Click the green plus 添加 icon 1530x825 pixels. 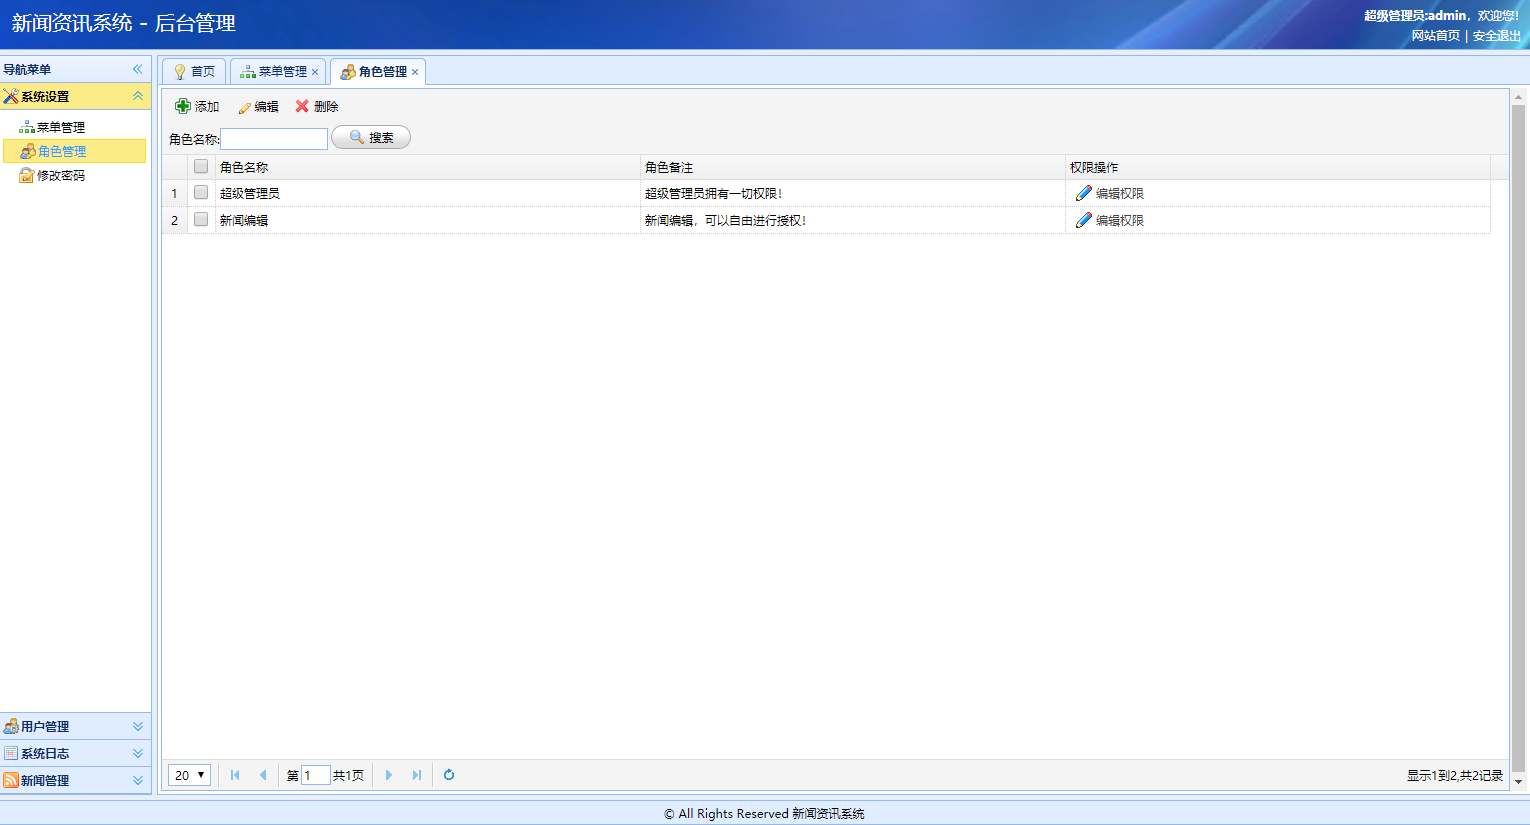183,106
